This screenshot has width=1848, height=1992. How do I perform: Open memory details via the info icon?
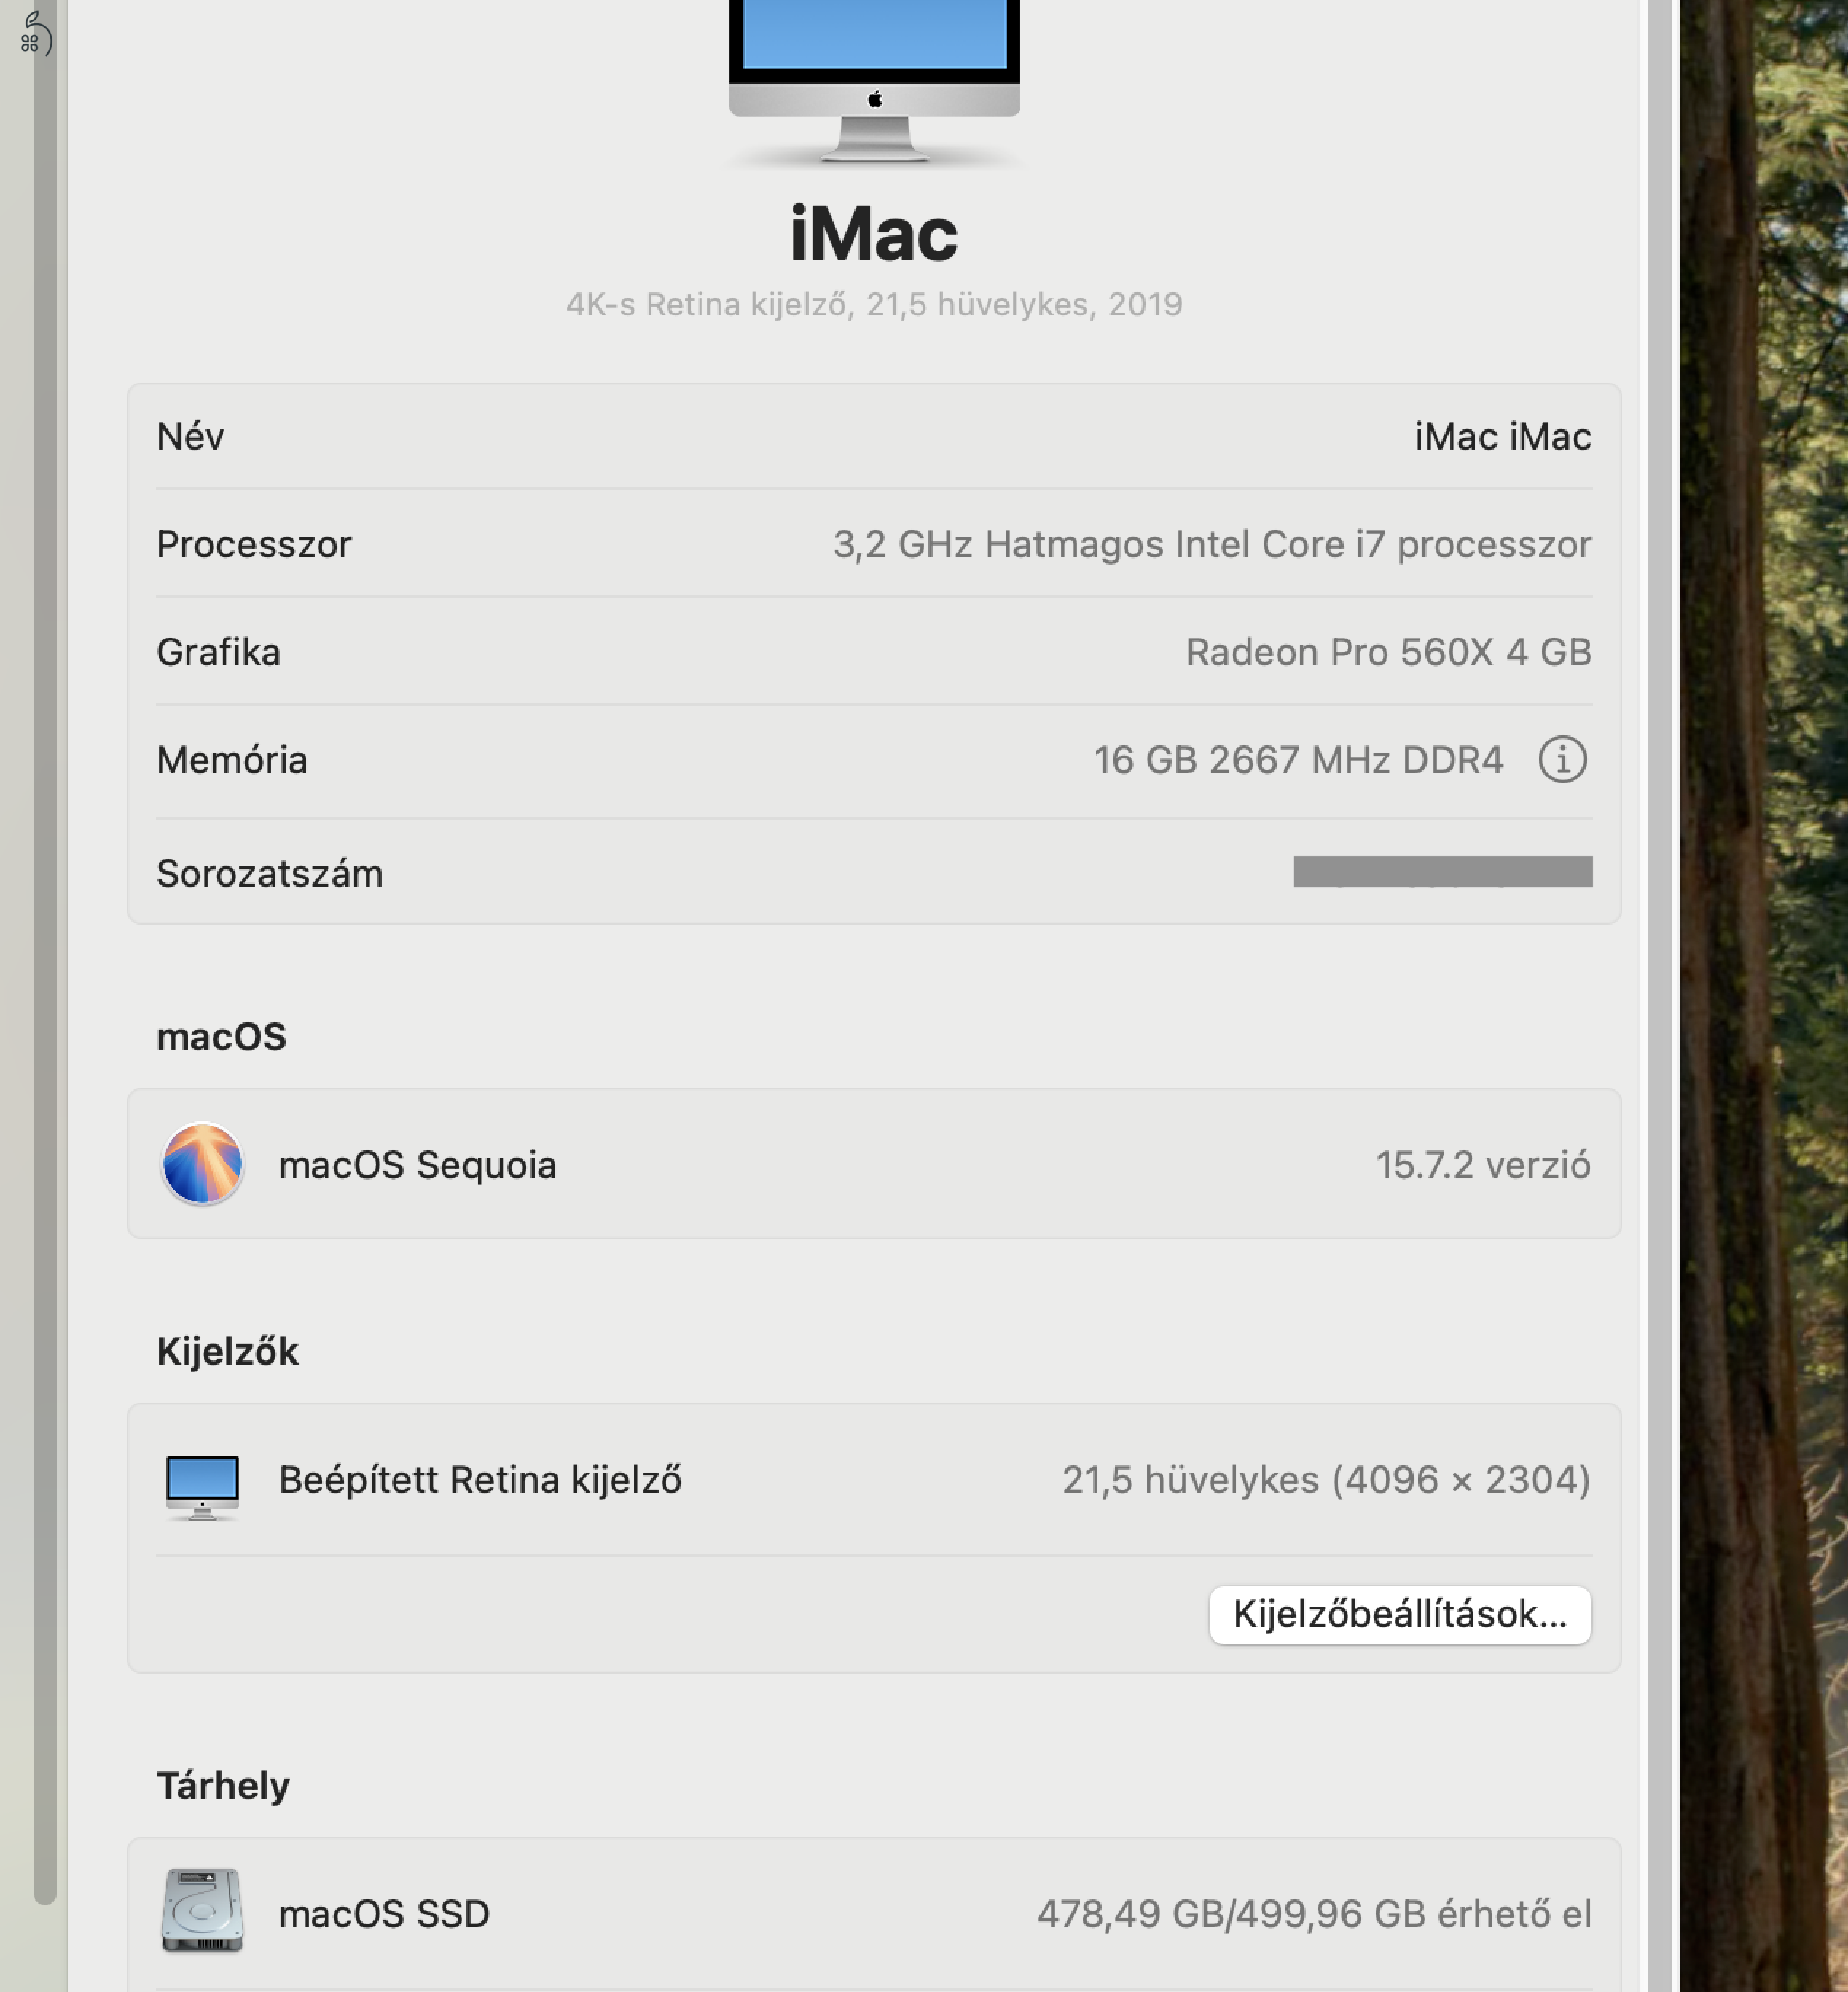1562,760
